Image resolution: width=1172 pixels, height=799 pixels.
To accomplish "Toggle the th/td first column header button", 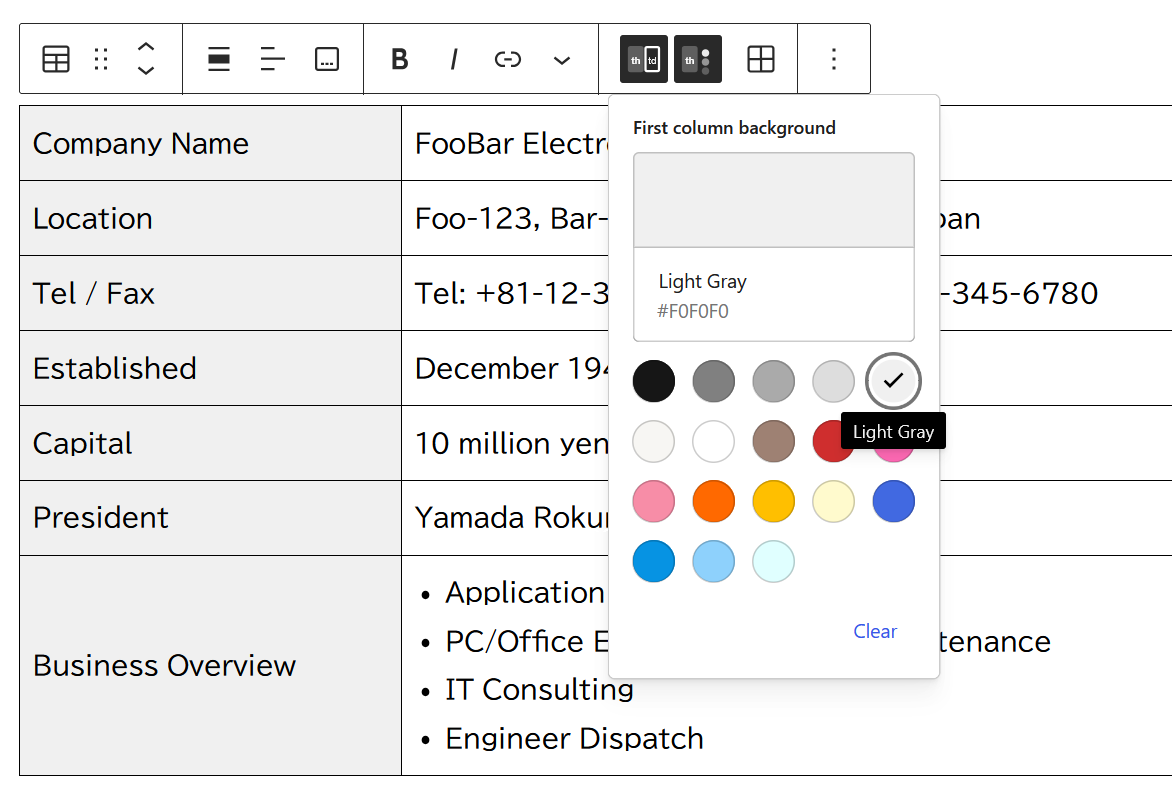I will pyautogui.click(x=644, y=59).
